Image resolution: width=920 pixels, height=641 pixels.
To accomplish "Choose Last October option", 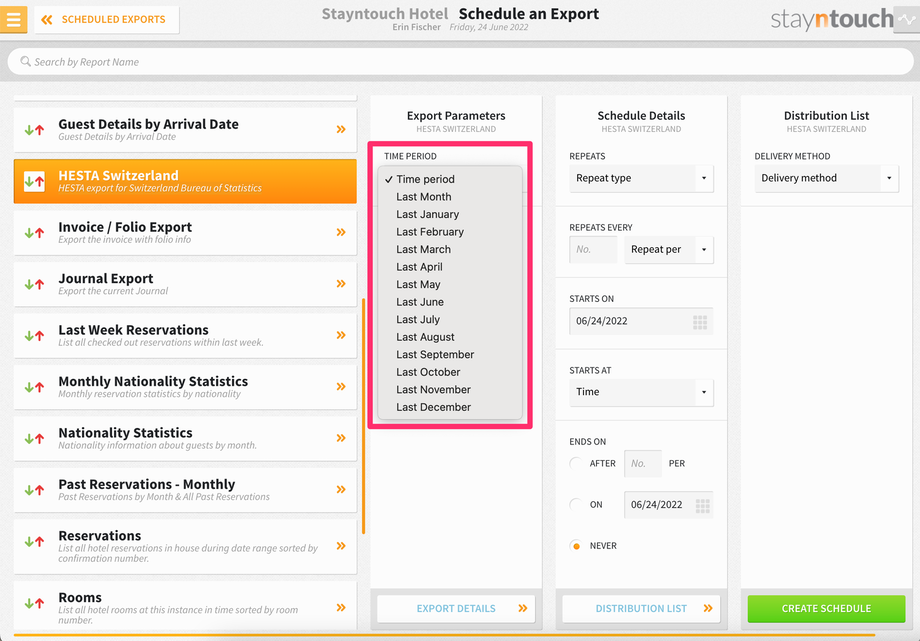I will click(x=449, y=372).
